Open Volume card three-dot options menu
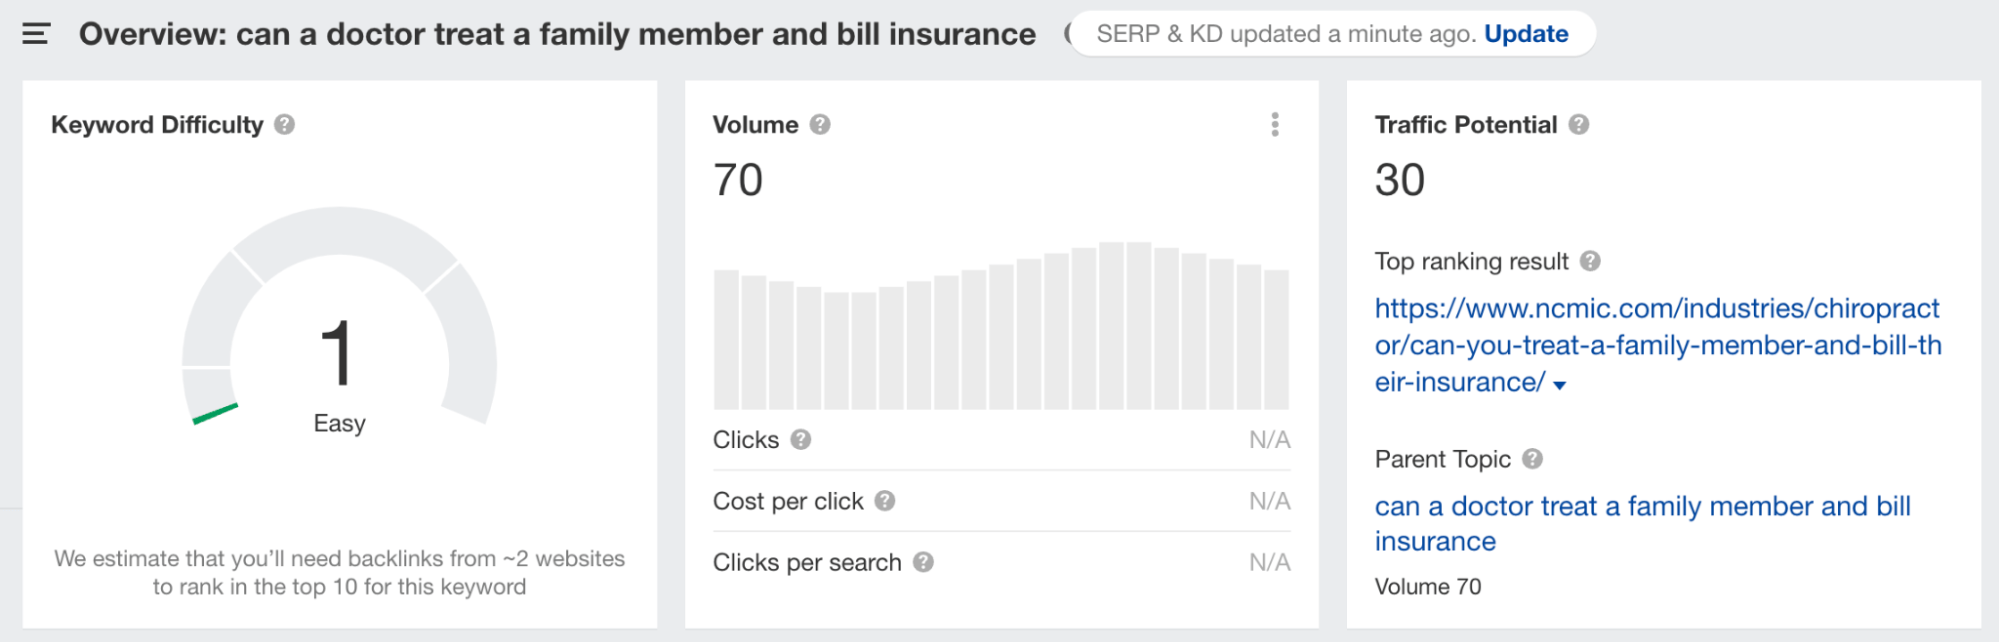The width and height of the screenshot is (1999, 643). click(x=1274, y=125)
